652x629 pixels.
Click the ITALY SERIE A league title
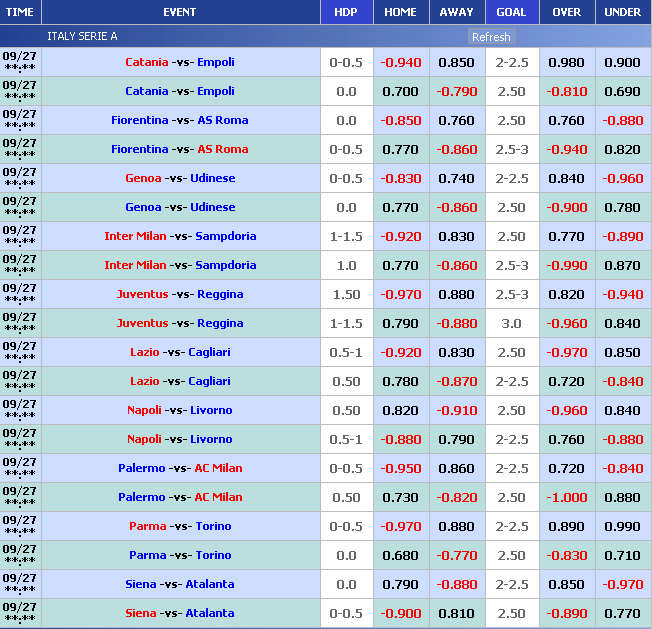(82, 36)
